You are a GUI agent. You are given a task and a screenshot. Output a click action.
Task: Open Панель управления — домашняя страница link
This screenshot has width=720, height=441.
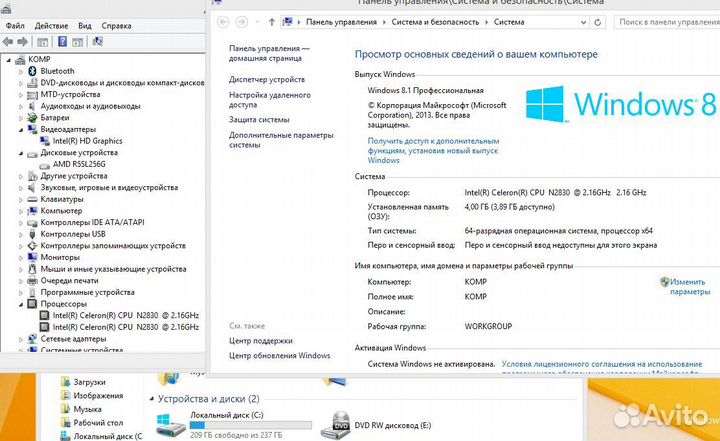click(x=270, y=53)
